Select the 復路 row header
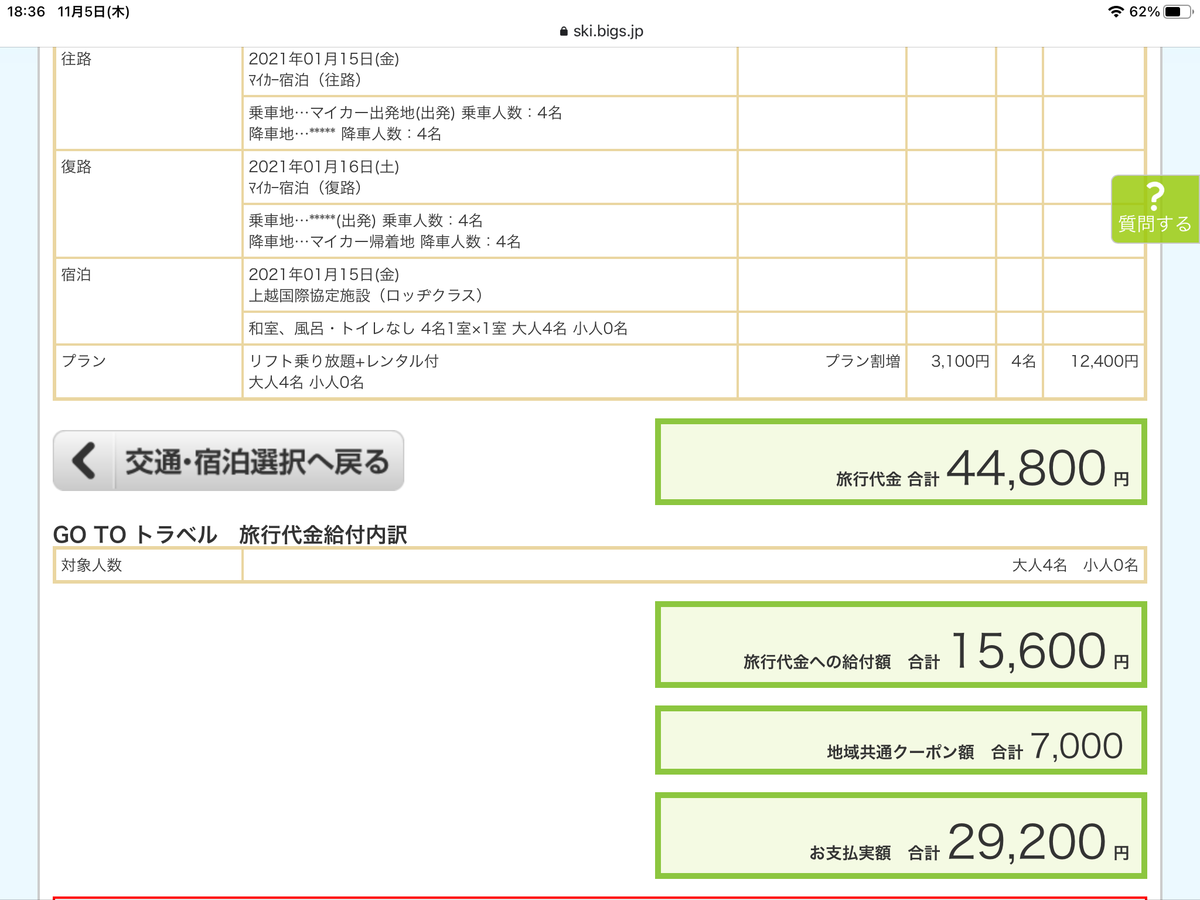 coord(148,204)
